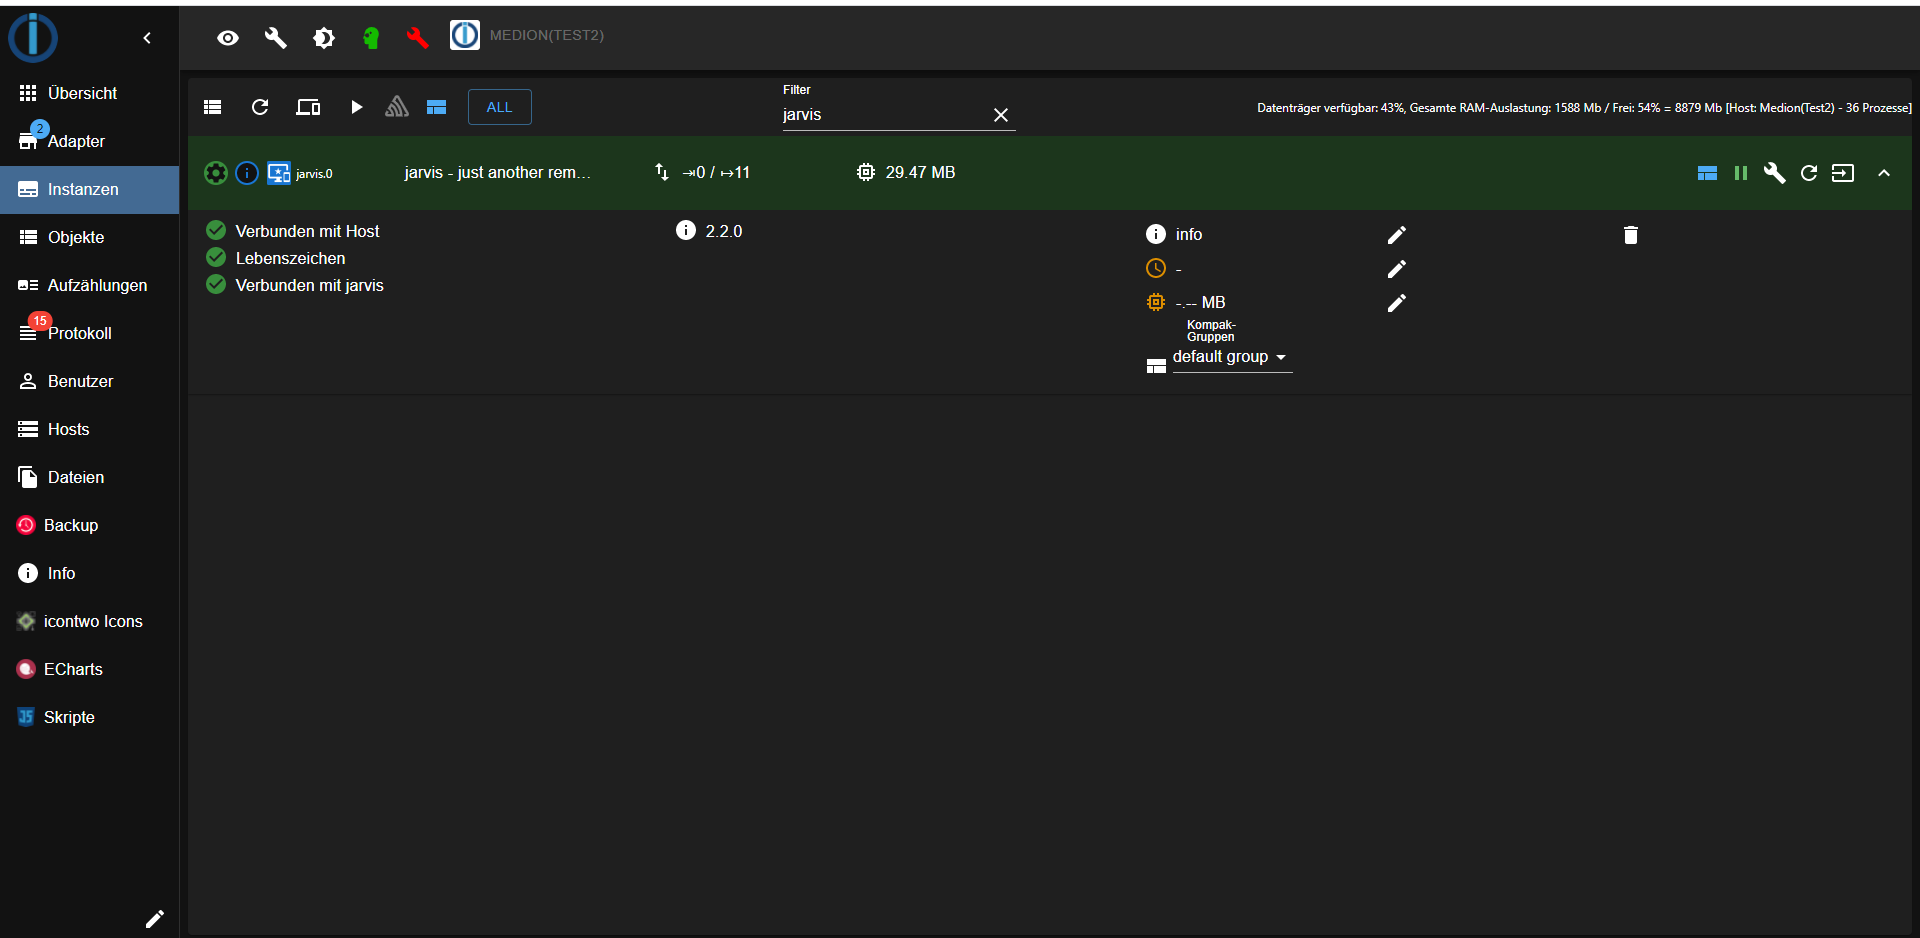Switch theme with the brightness icon
This screenshot has width=1920, height=938.
point(324,38)
